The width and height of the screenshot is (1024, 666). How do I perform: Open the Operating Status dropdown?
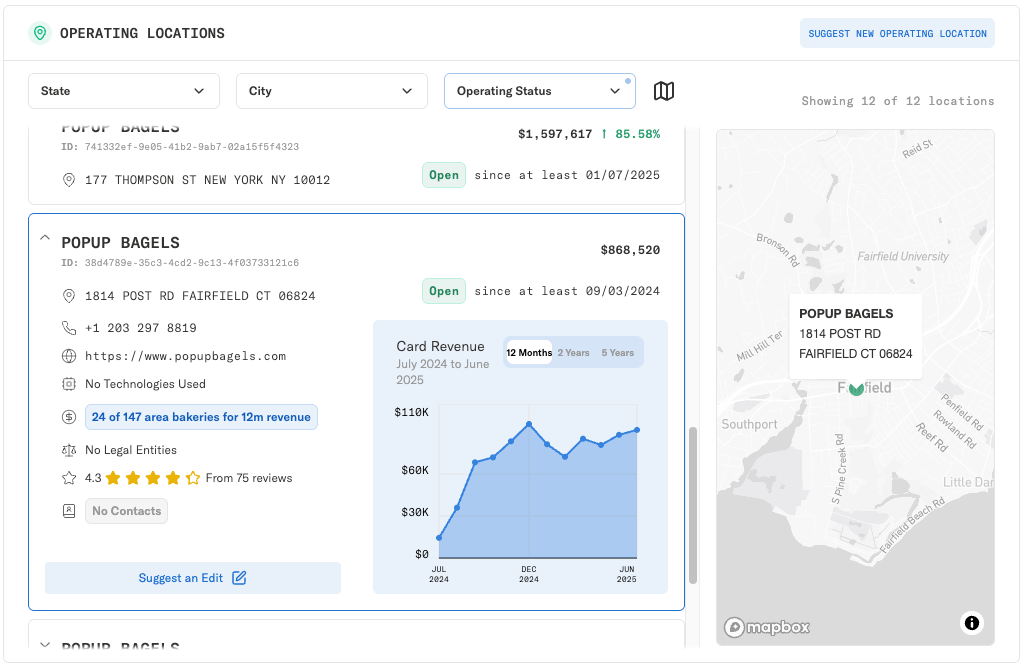539,91
